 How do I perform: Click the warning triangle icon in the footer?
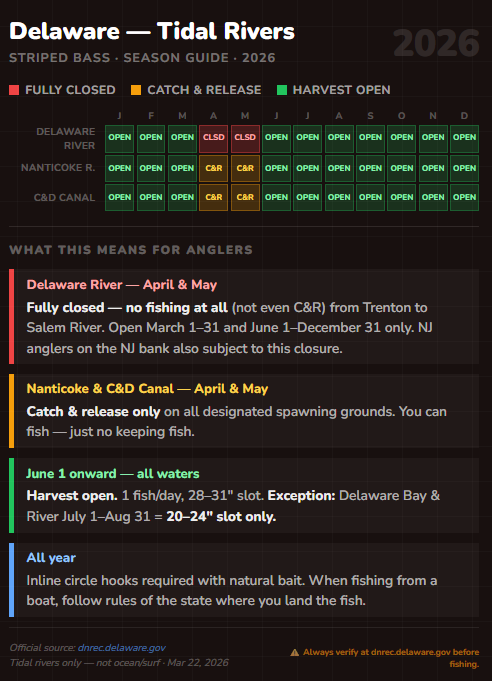(294, 652)
